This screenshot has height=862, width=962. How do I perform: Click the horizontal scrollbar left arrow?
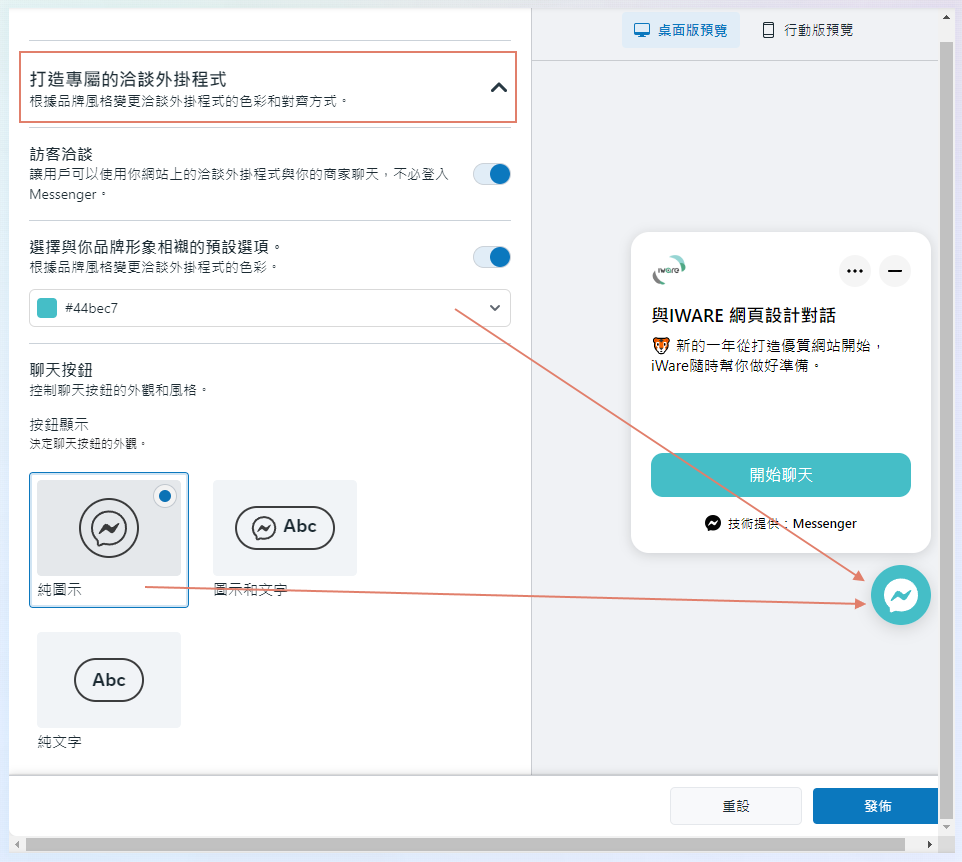tap(17, 845)
